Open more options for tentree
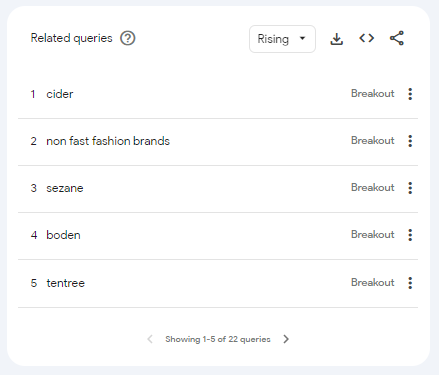The width and height of the screenshot is (439, 375). (x=410, y=283)
